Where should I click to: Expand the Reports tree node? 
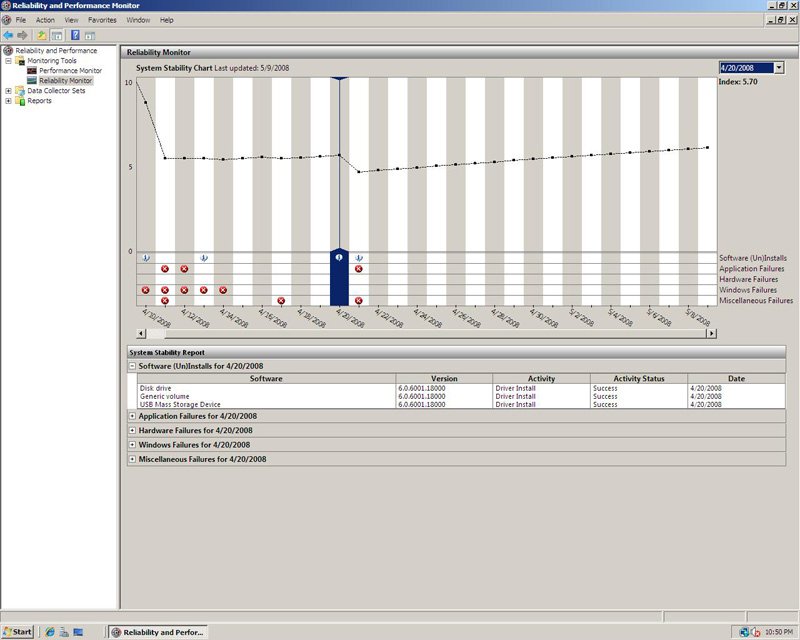pyautogui.click(x=8, y=101)
